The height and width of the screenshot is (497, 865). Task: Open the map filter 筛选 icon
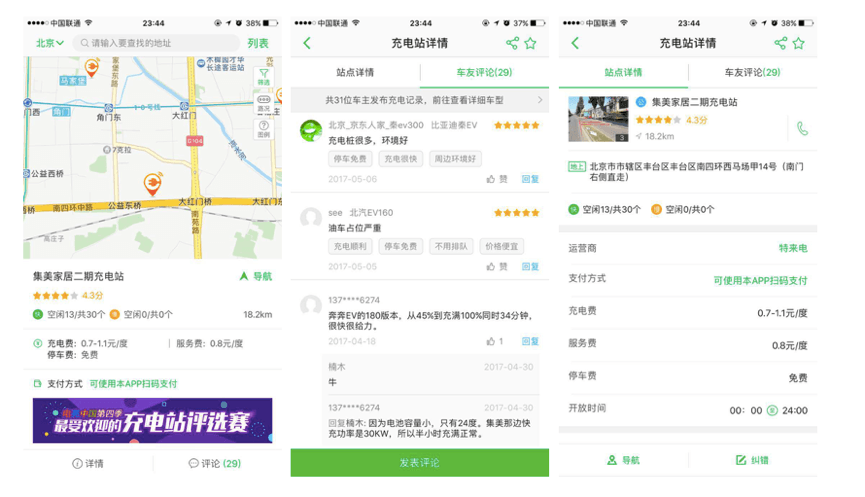pyautogui.click(x=264, y=76)
